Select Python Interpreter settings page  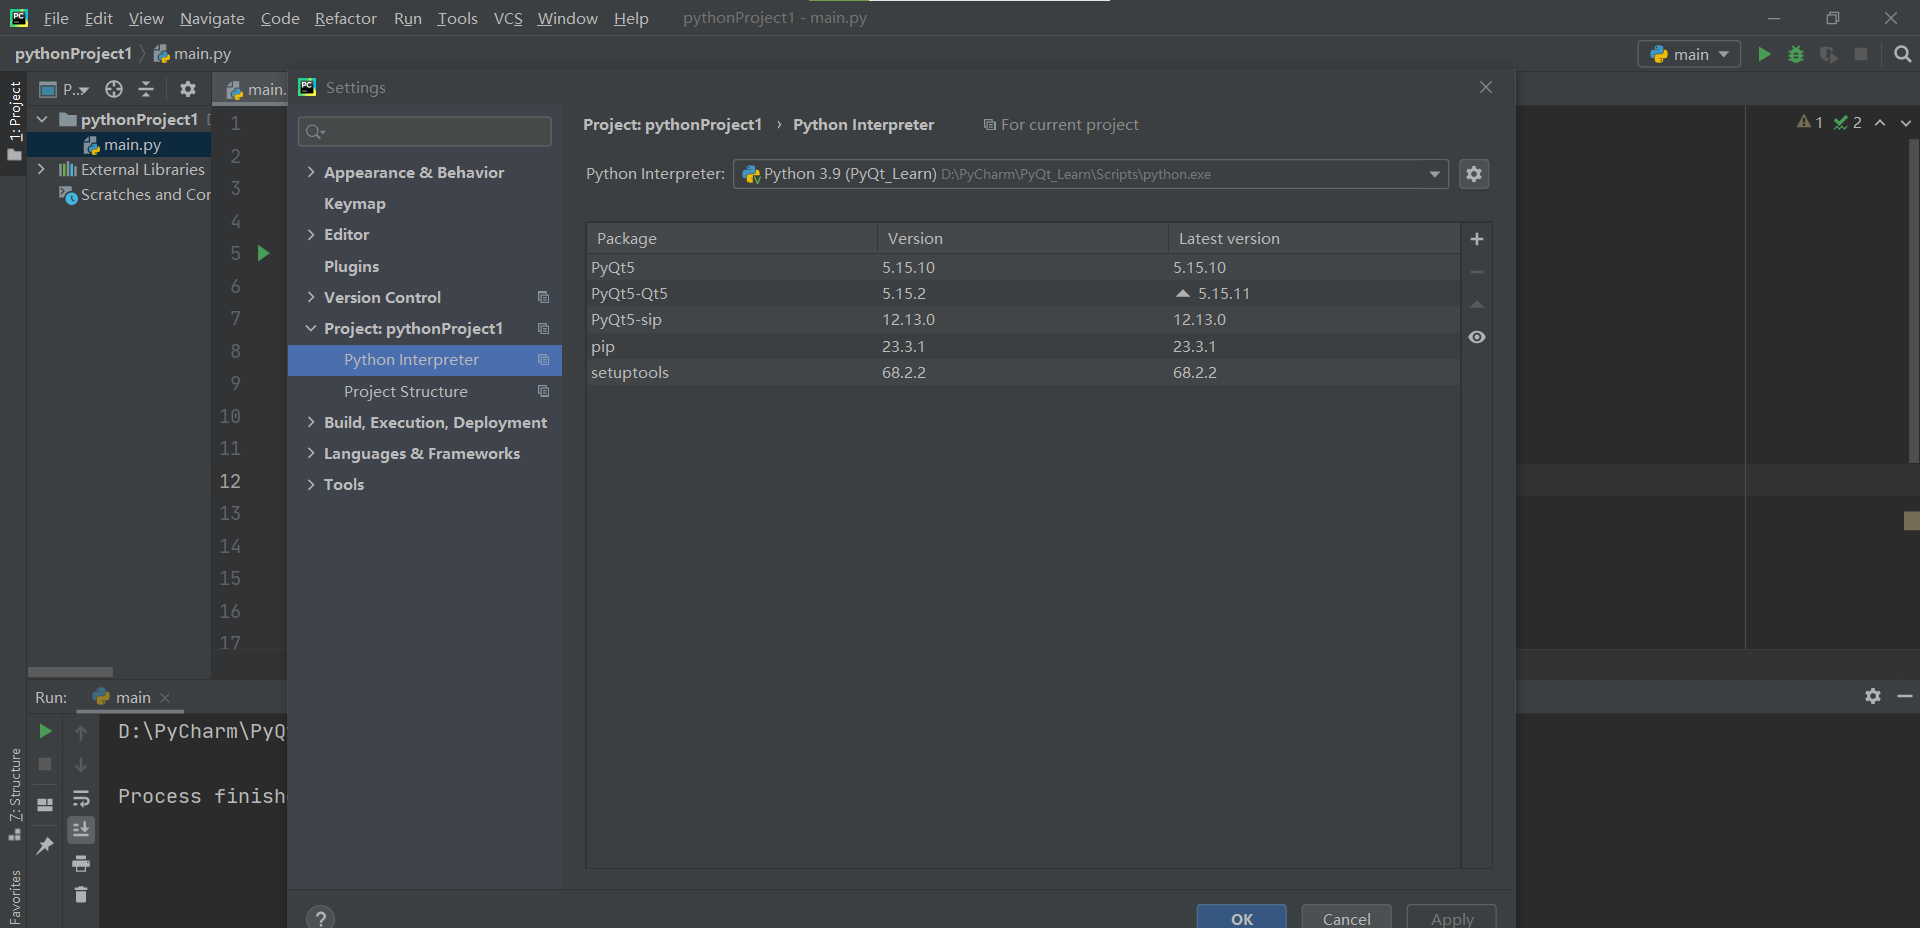point(425,360)
